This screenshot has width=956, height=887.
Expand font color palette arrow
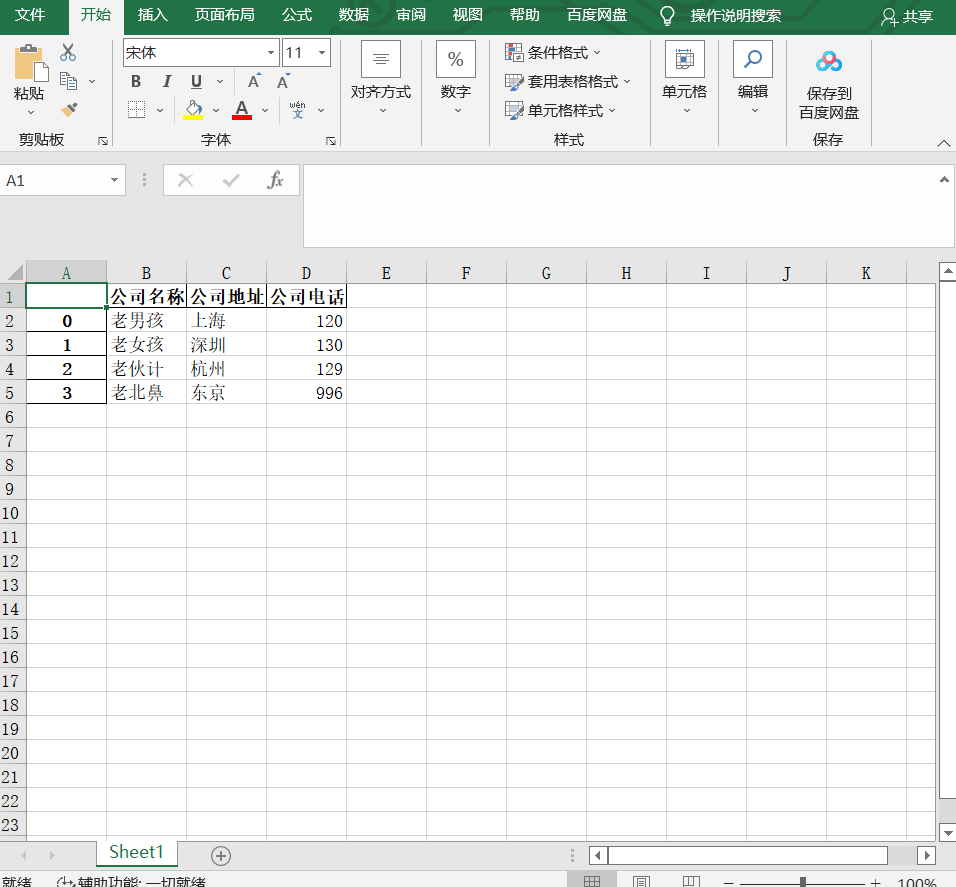click(x=265, y=110)
